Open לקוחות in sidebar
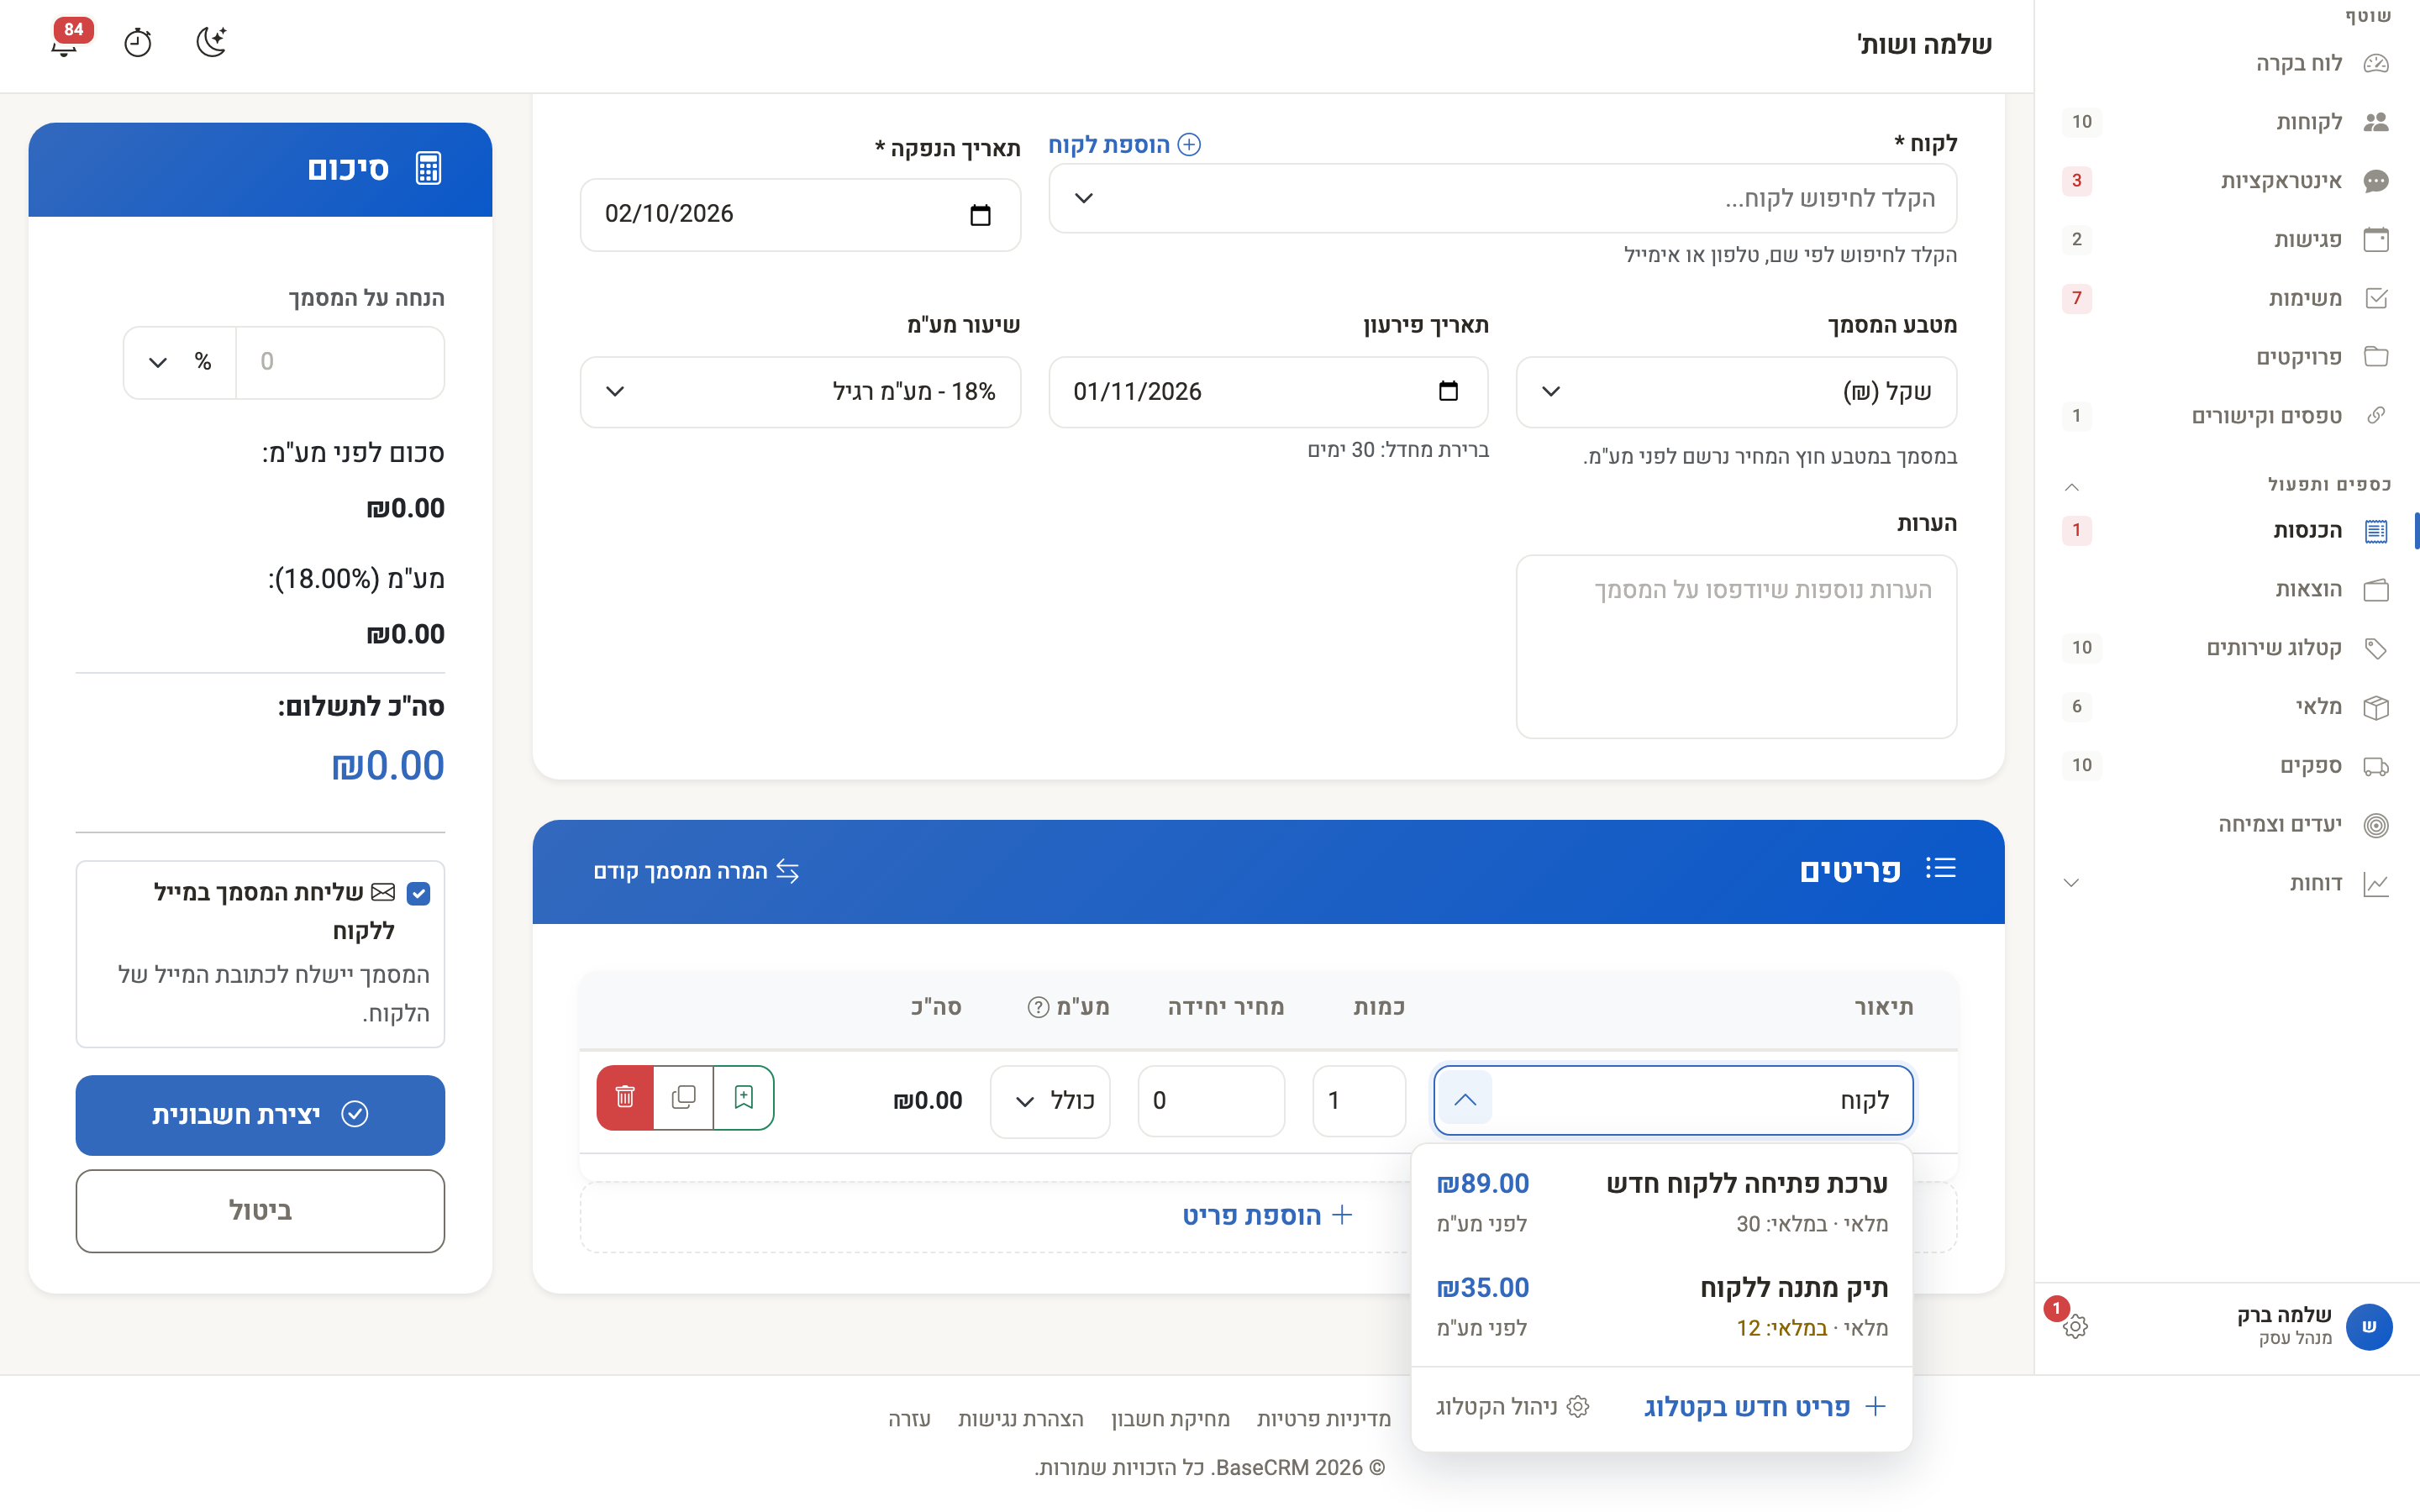This screenshot has width=2420, height=1512. (x=2226, y=122)
